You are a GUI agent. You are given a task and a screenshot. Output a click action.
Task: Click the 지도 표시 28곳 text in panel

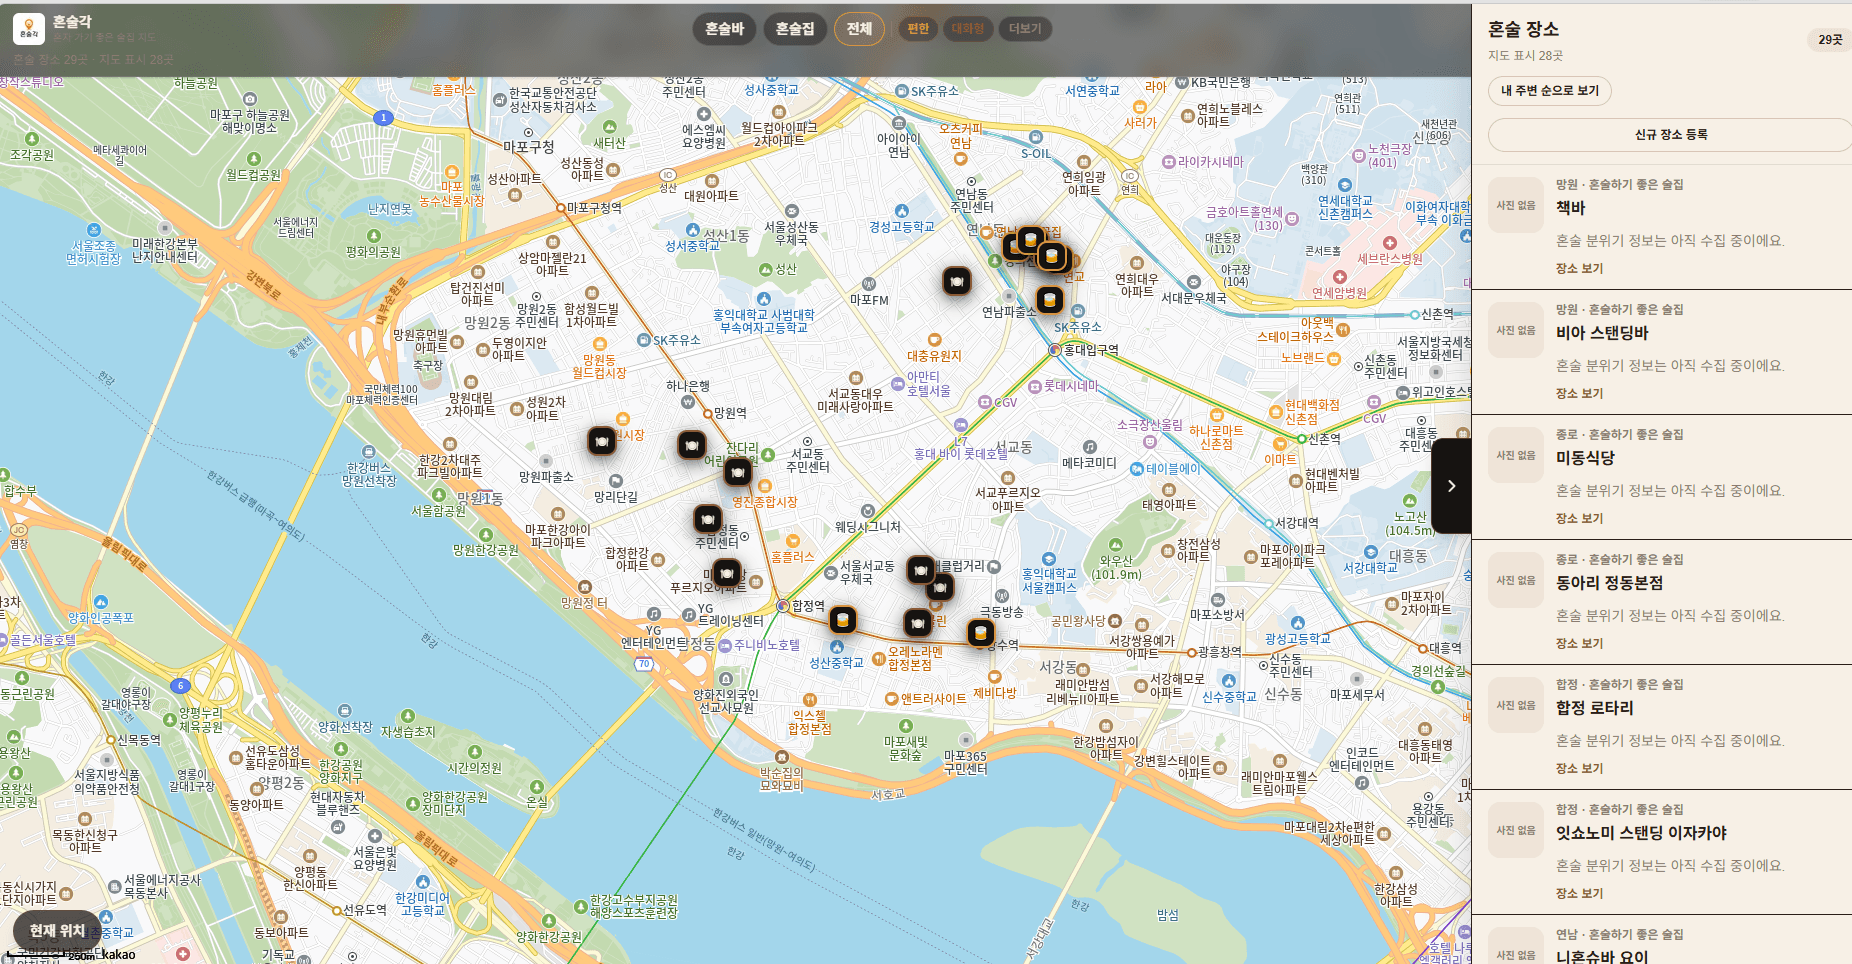[x=1525, y=56]
